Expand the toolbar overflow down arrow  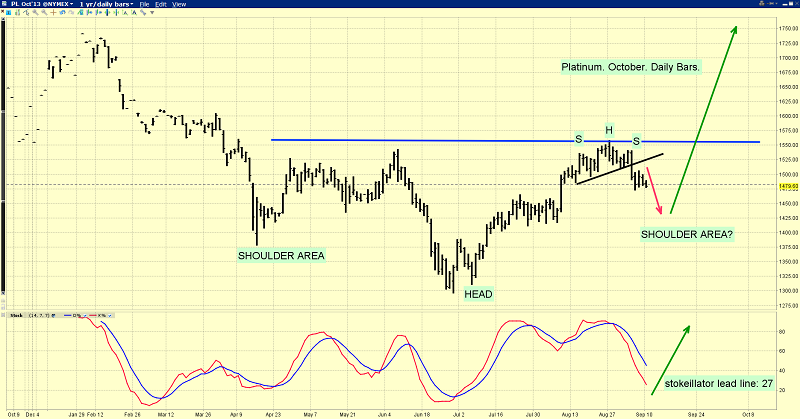tap(152, 12)
